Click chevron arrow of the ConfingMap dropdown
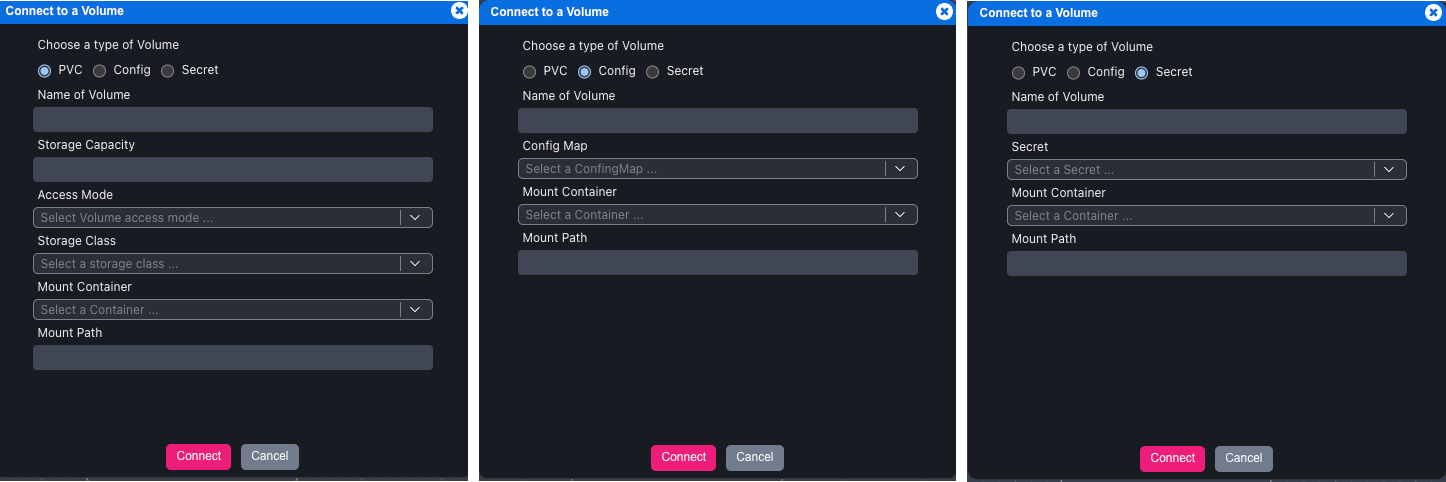This screenshot has height=482, width=1446. click(901, 169)
